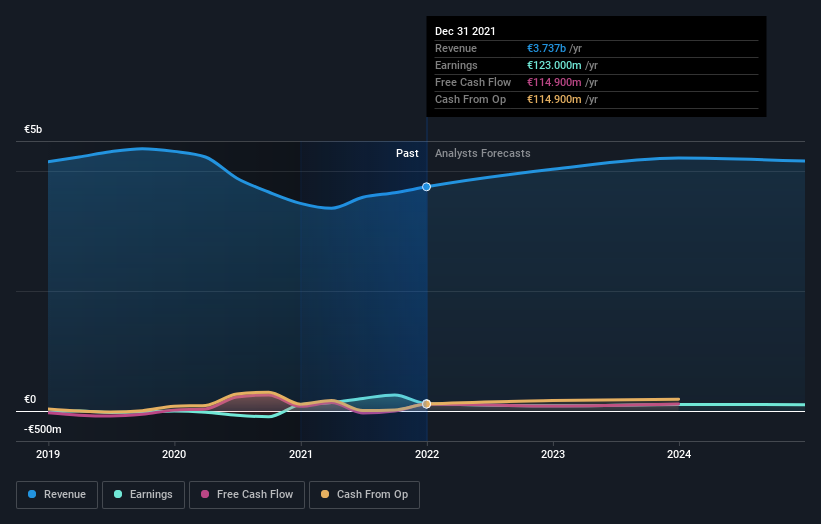This screenshot has height=524, width=821.
Task: Click the 'Analysts Forecasts' label
Action: point(483,153)
